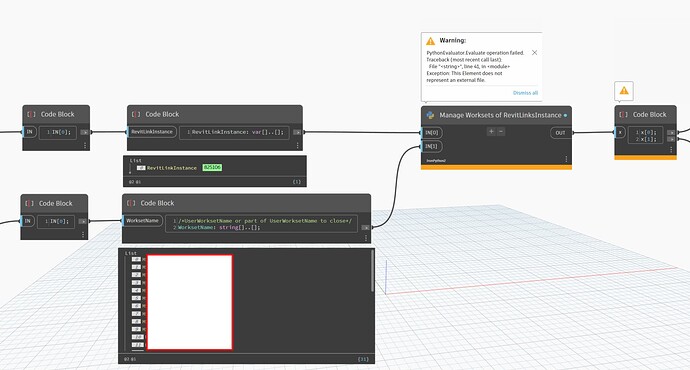Select IN port on Code Block feeding RevitLinkInstance
This screenshot has height=370, width=690.
[30, 132]
